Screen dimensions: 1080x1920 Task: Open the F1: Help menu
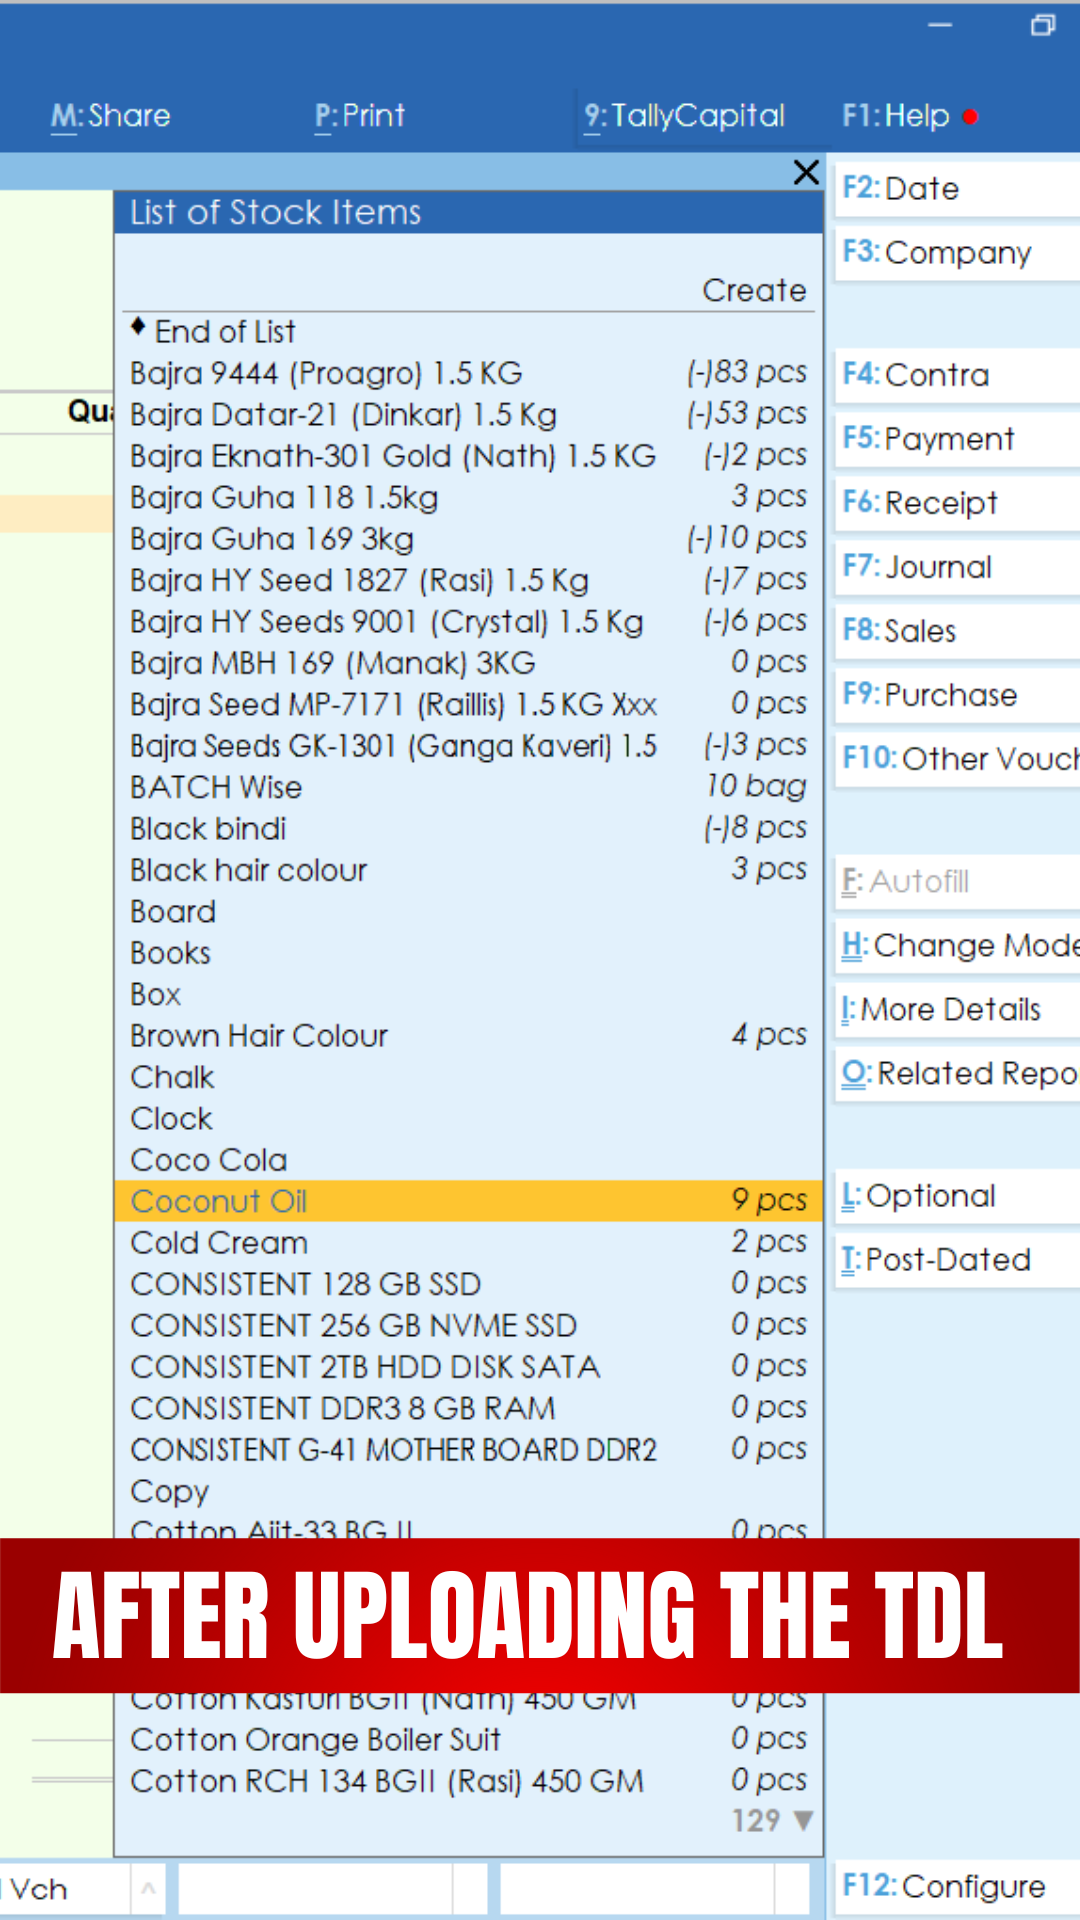[895, 116]
